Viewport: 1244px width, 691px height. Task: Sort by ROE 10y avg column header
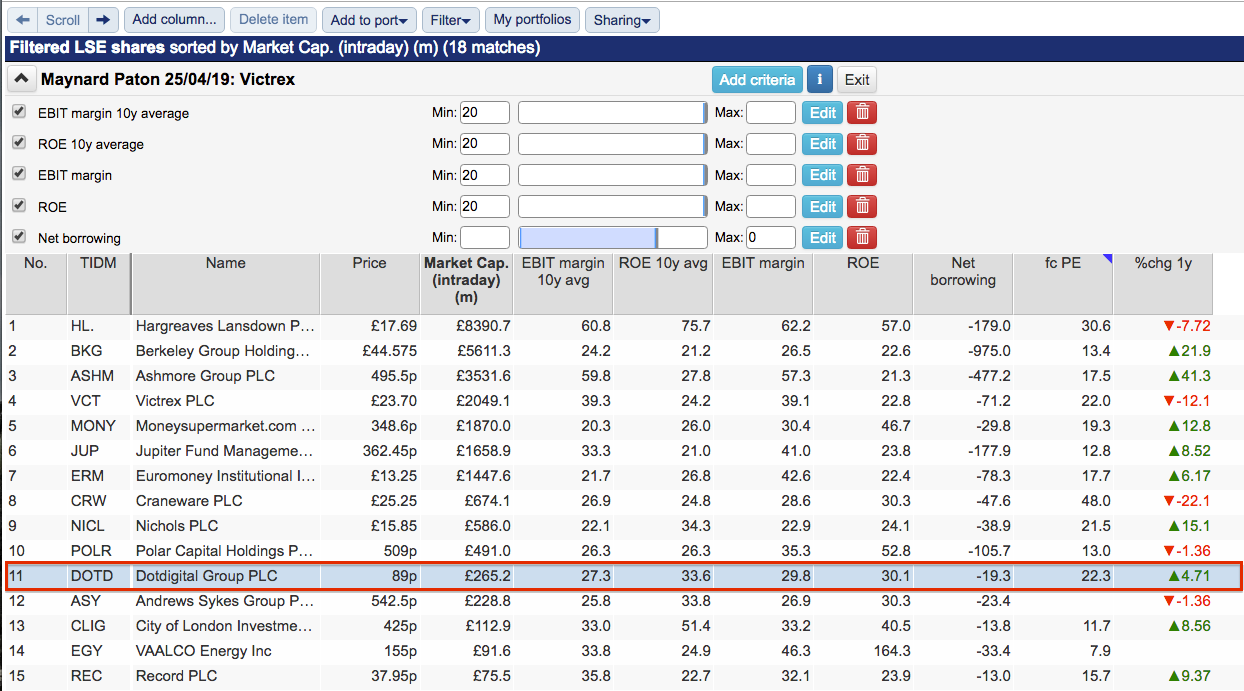[x=663, y=283]
